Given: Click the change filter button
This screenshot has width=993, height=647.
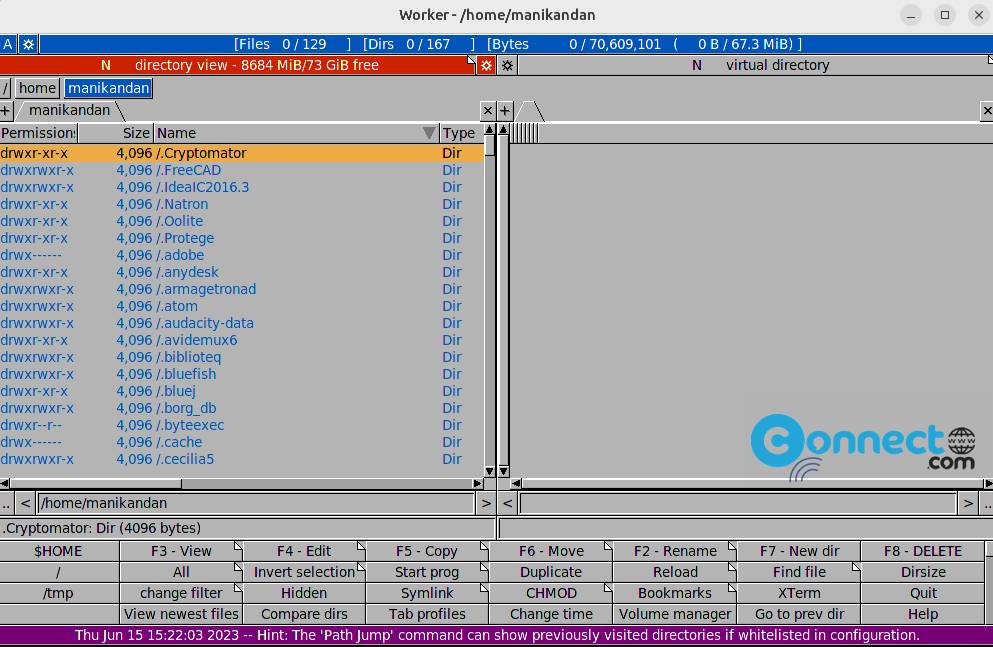Looking at the screenshot, I should 181,593.
